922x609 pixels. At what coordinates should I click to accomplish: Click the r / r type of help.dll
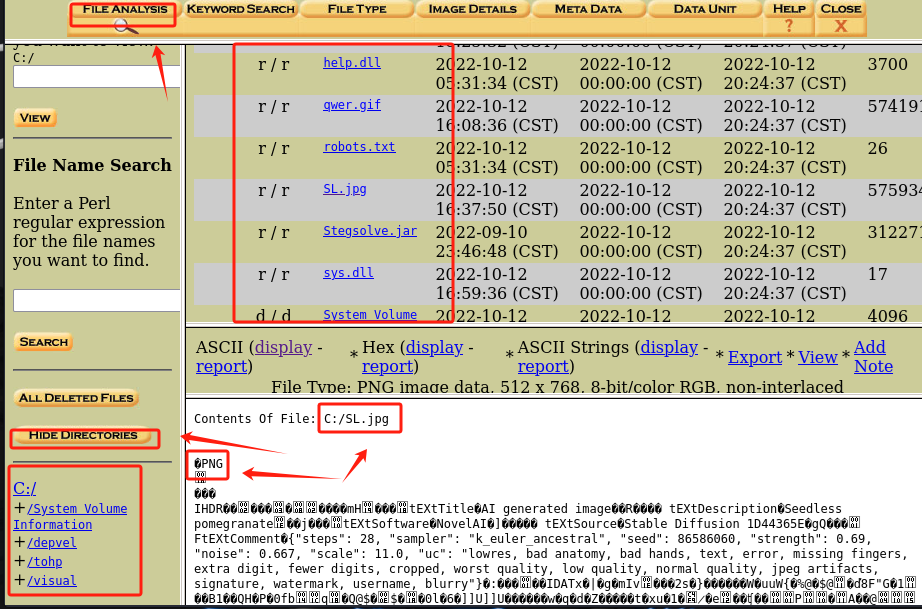(273, 64)
